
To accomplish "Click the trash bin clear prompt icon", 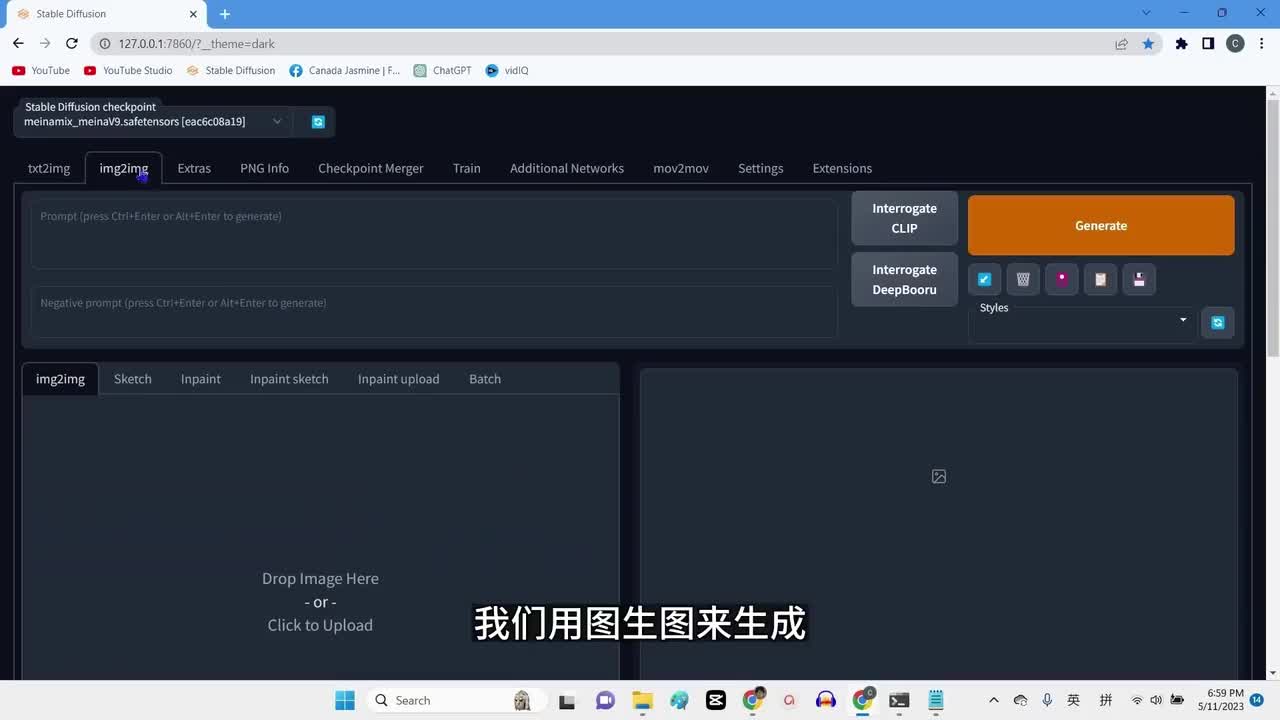I will tap(1023, 280).
